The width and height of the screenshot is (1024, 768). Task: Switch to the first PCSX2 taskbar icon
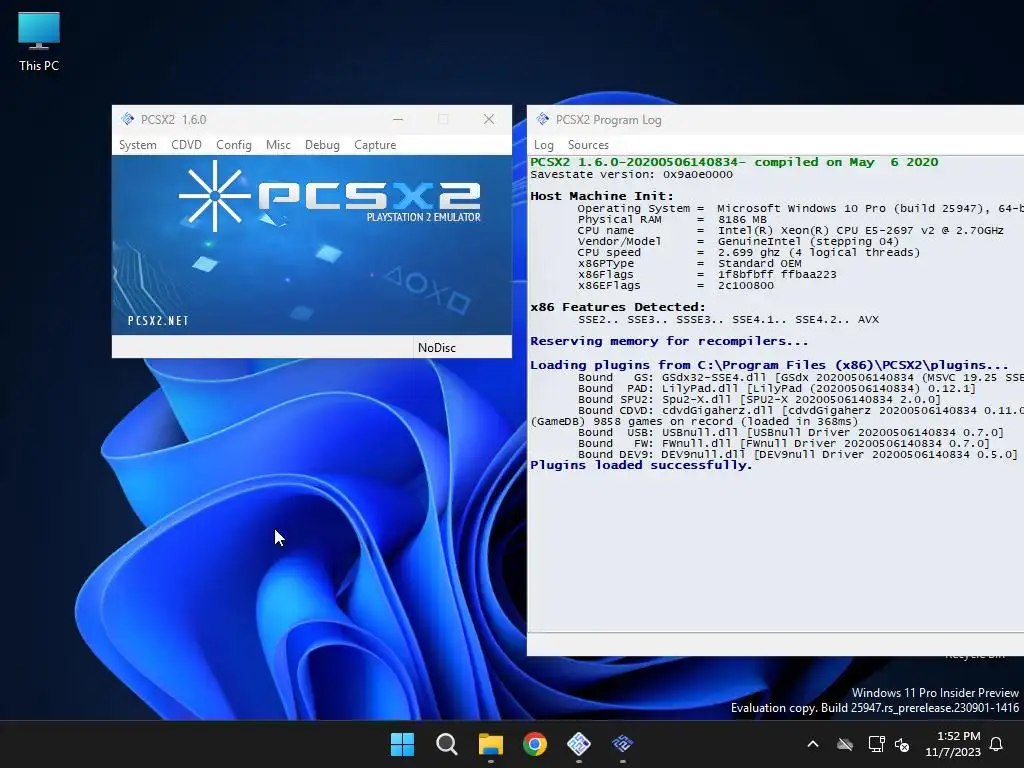pyautogui.click(x=579, y=744)
